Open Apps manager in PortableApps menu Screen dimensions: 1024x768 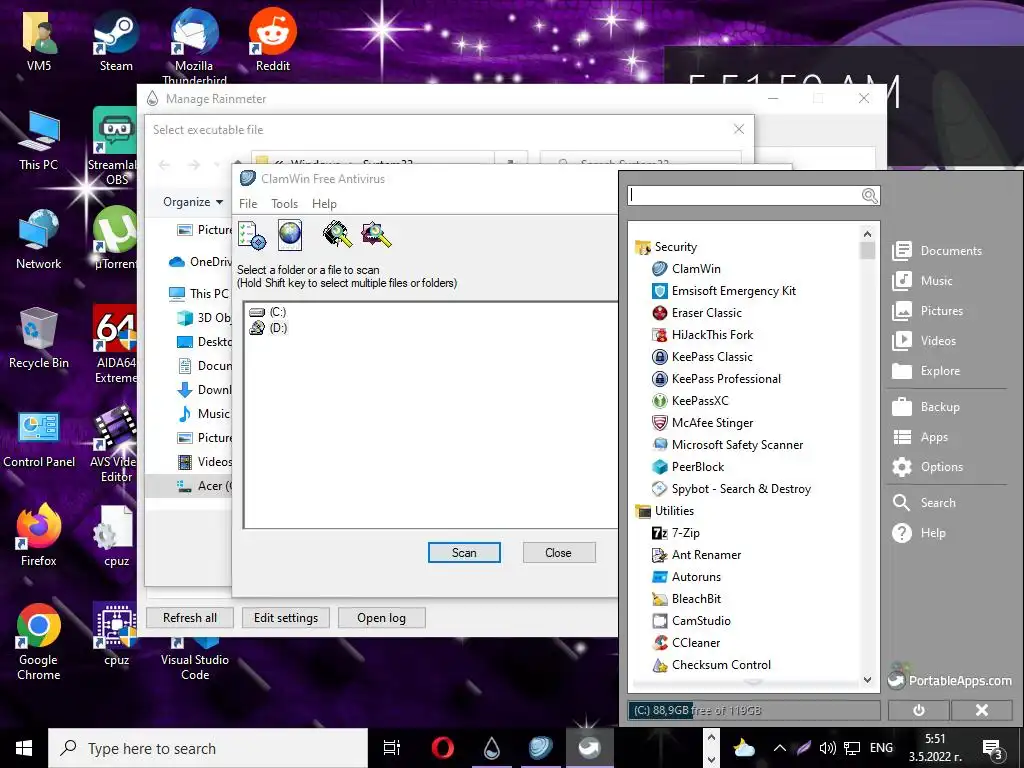click(920, 437)
